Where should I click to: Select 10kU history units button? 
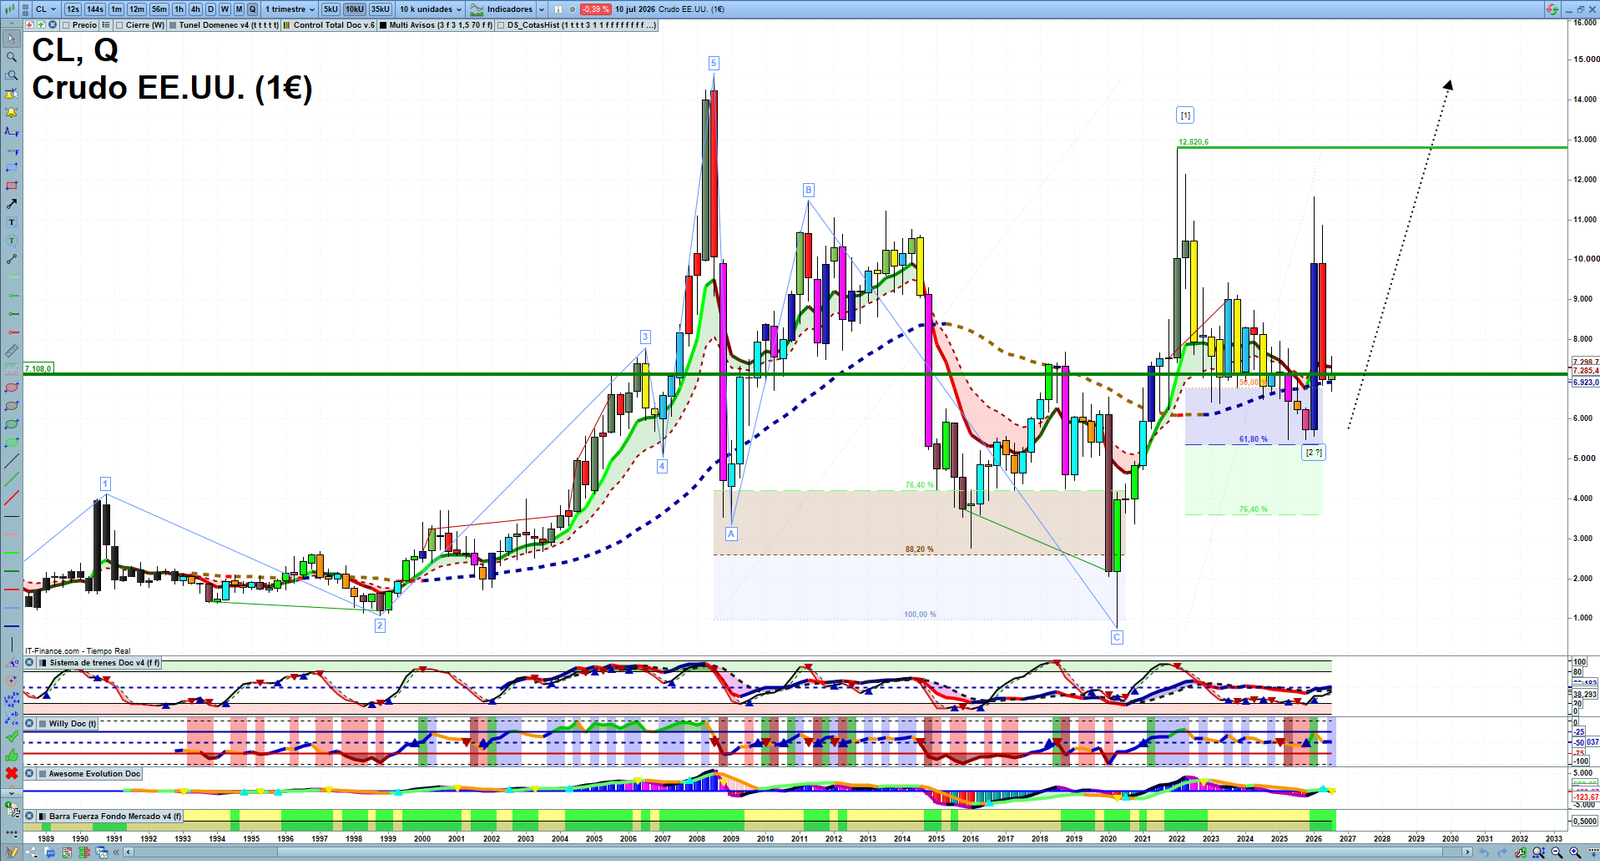point(354,9)
